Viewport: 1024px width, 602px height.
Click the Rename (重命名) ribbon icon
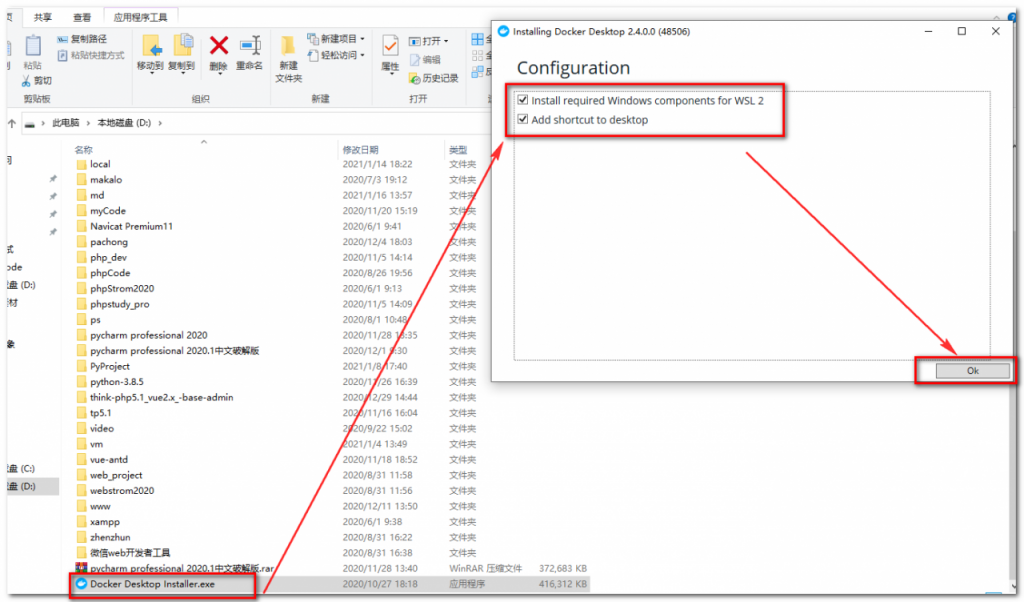coord(250,45)
